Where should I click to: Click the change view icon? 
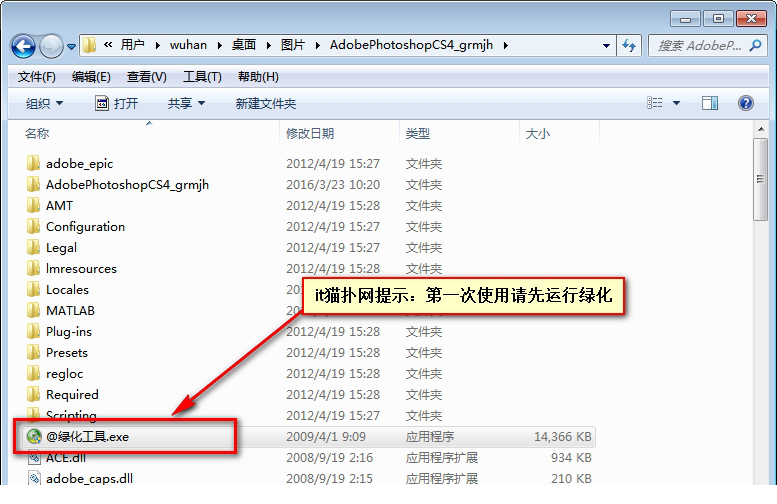655,103
